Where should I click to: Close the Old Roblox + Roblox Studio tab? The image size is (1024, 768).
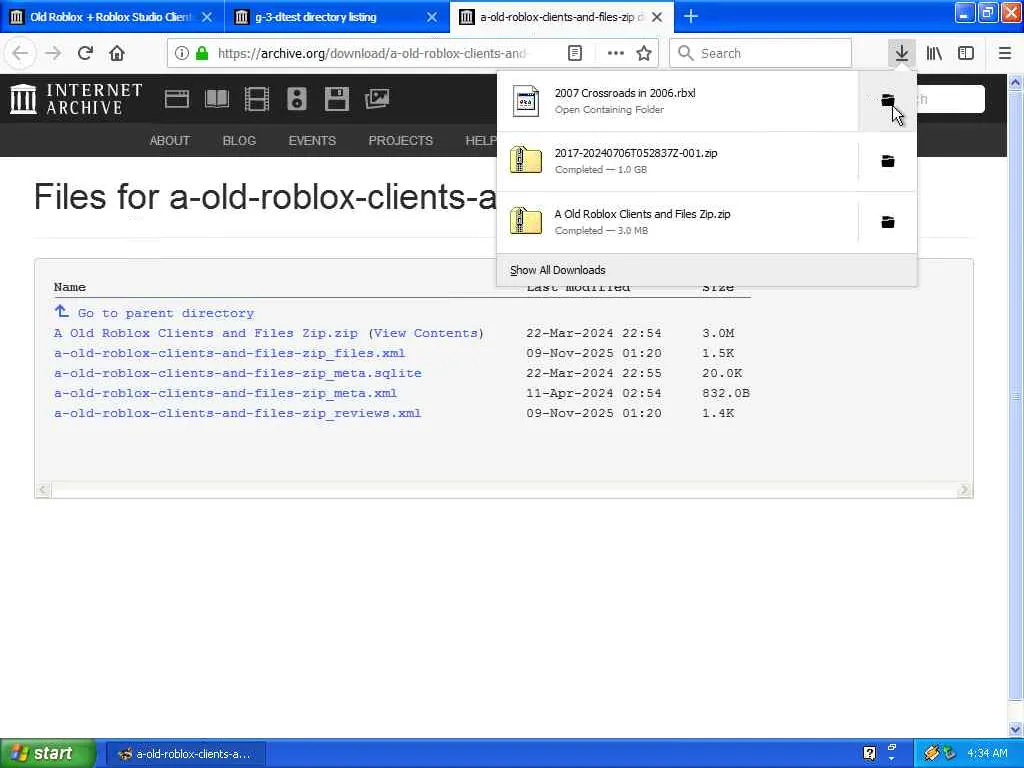[x=207, y=17]
